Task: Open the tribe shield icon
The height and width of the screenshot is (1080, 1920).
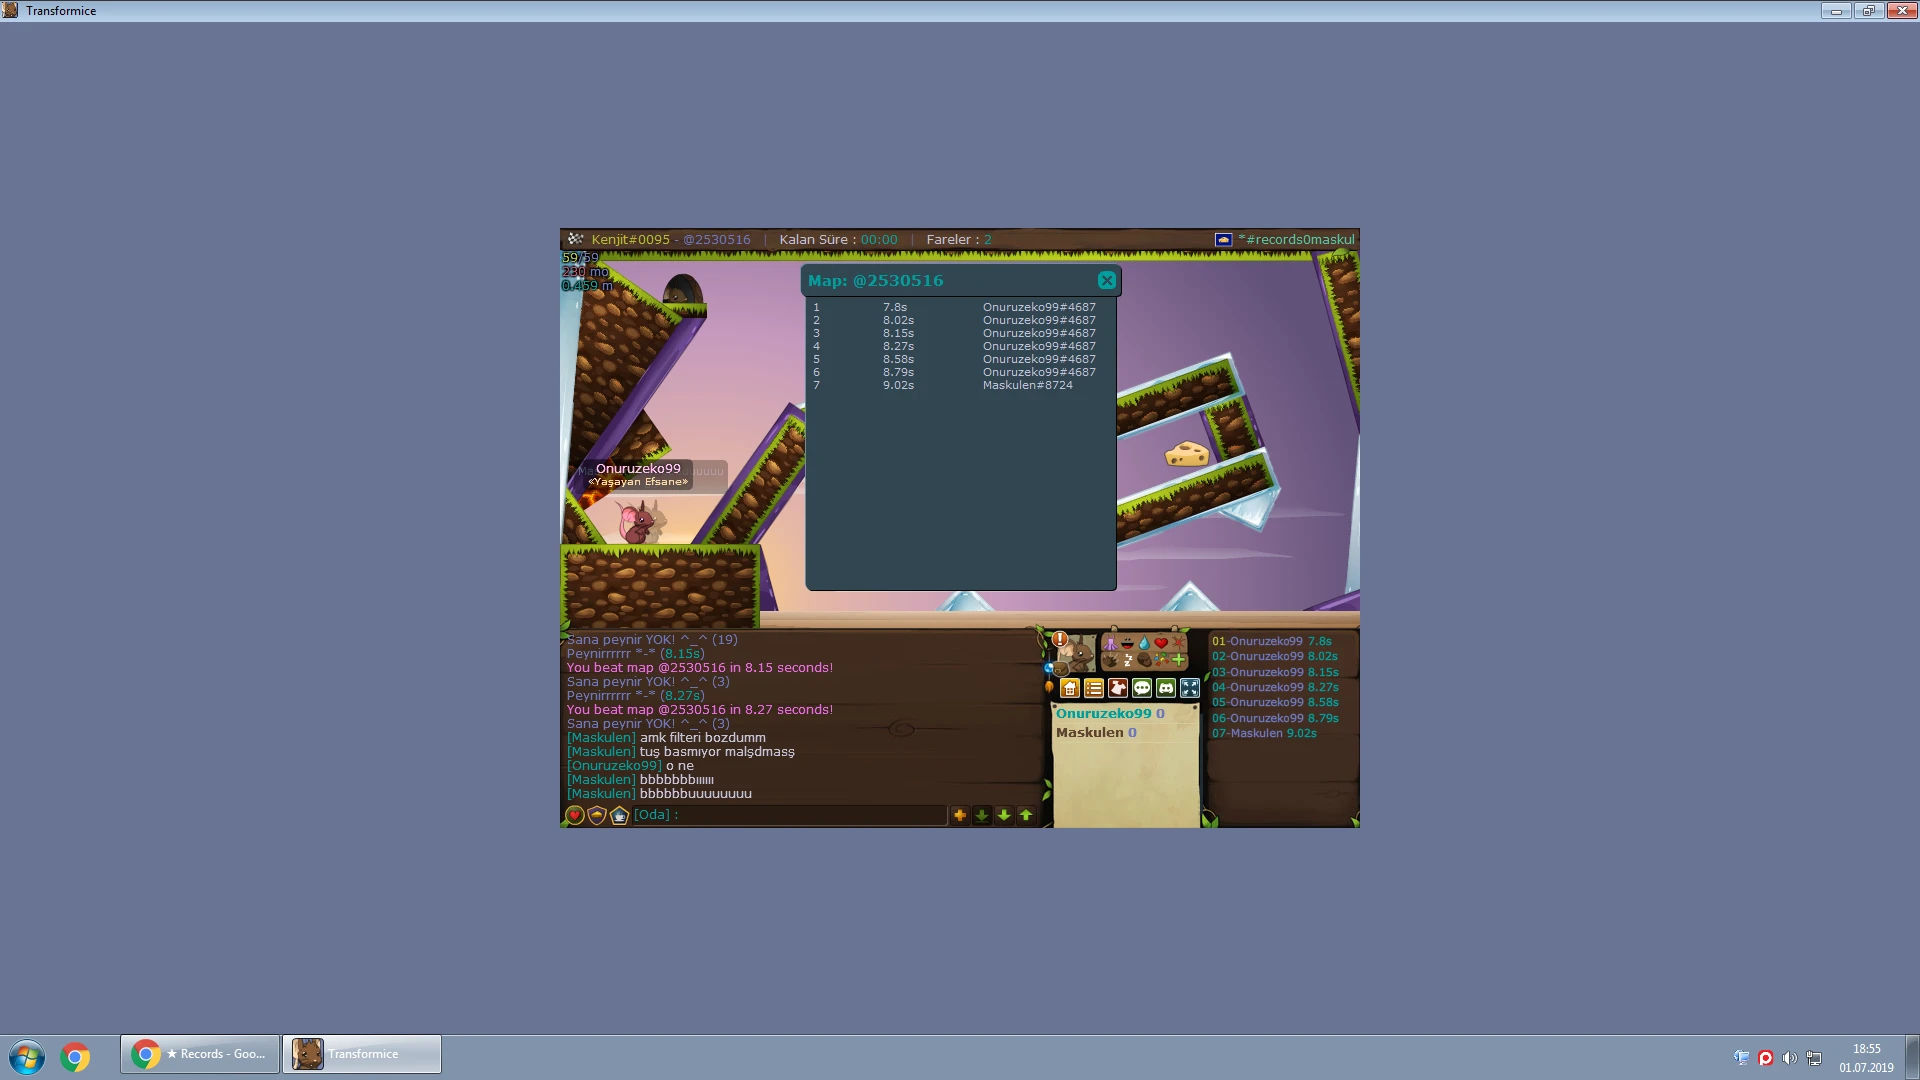Action: (x=597, y=816)
